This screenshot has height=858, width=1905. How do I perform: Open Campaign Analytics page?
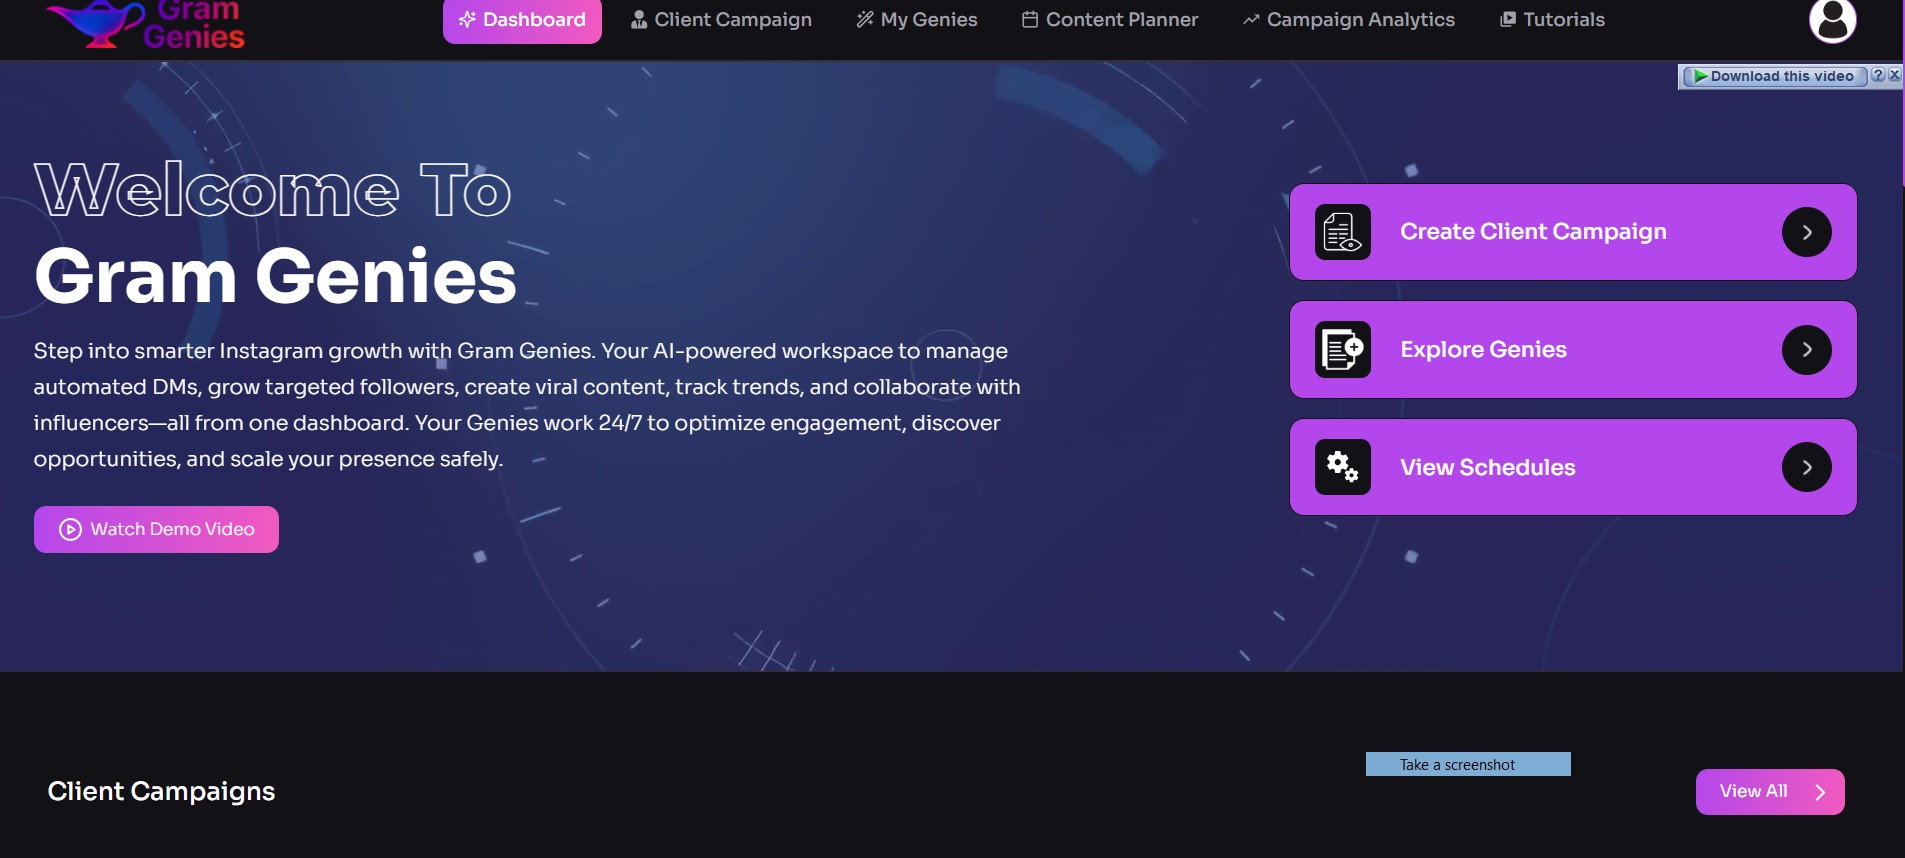coord(1349,20)
